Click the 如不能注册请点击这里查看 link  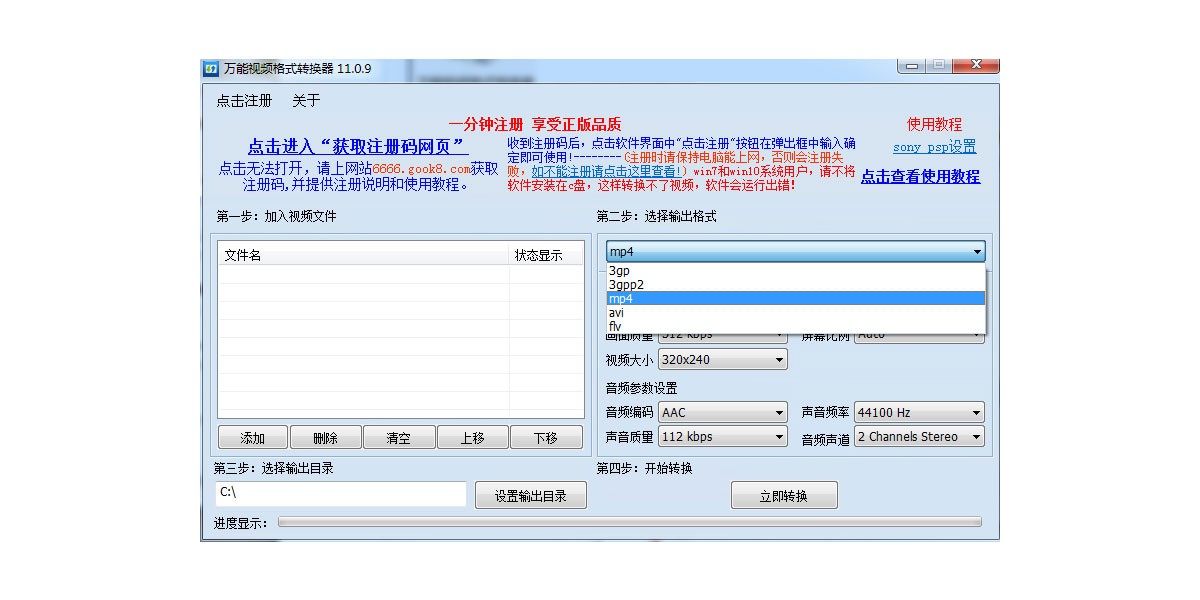[x=607, y=171]
